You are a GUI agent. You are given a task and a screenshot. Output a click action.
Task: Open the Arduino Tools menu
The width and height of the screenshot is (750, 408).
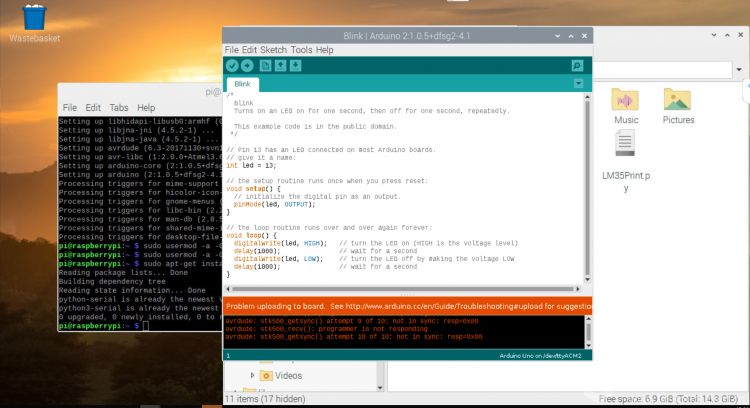pos(301,50)
